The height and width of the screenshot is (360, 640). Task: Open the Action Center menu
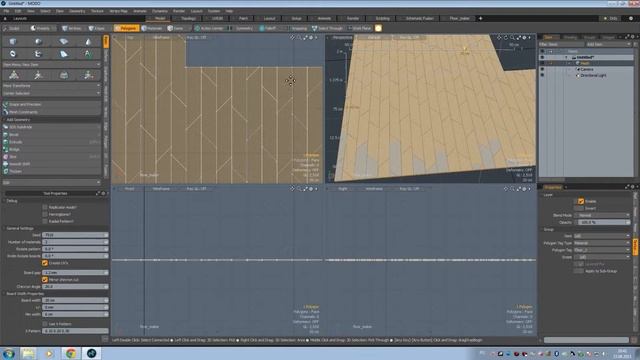(x=209, y=28)
